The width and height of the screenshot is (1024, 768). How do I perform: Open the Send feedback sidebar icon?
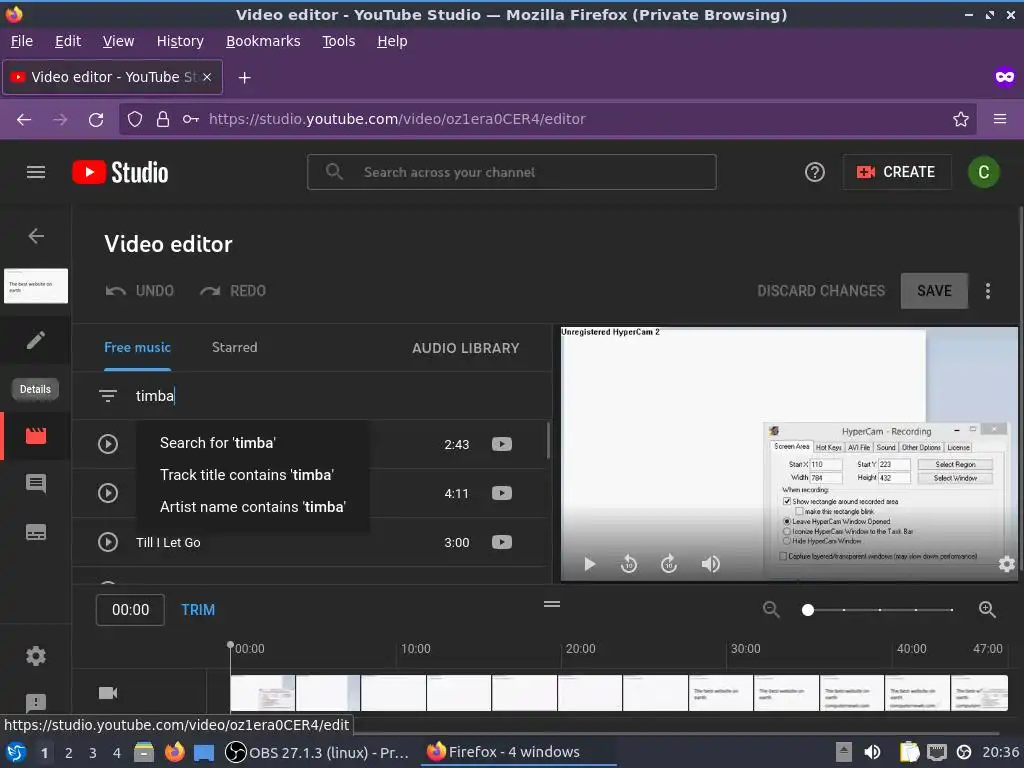[36, 703]
